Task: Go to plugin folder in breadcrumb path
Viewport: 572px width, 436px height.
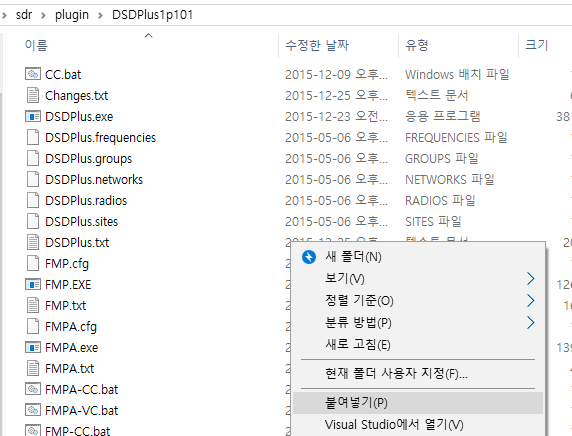Action: pyautogui.click(x=72, y=15)
